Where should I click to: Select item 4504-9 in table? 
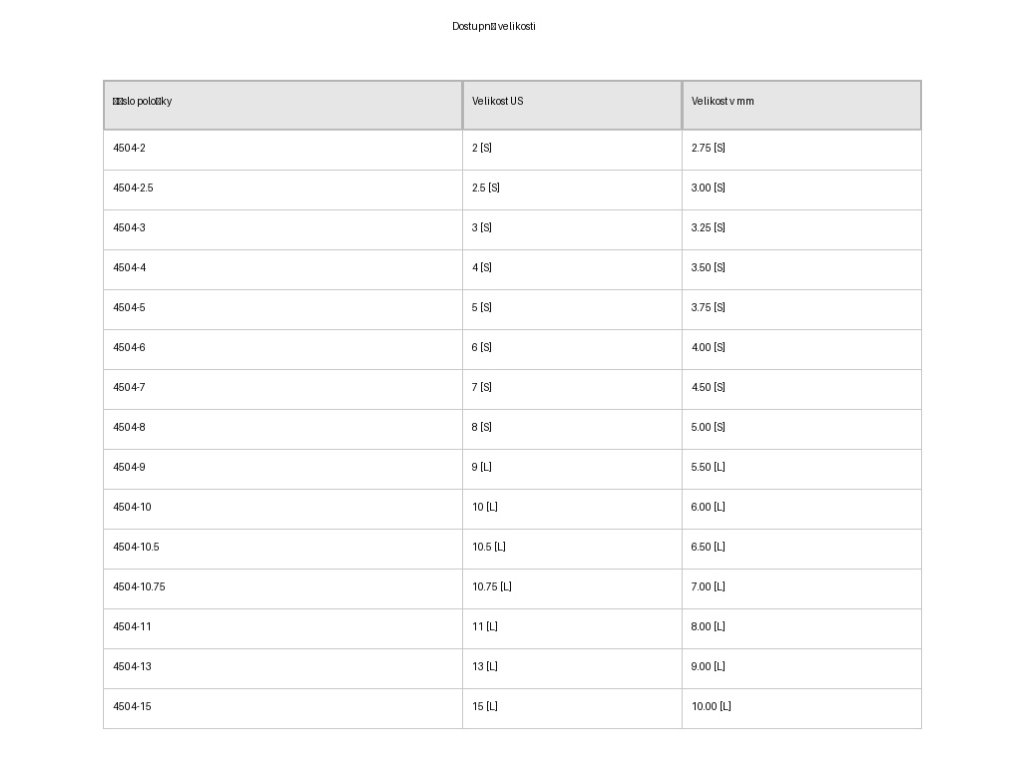(129, 468)
